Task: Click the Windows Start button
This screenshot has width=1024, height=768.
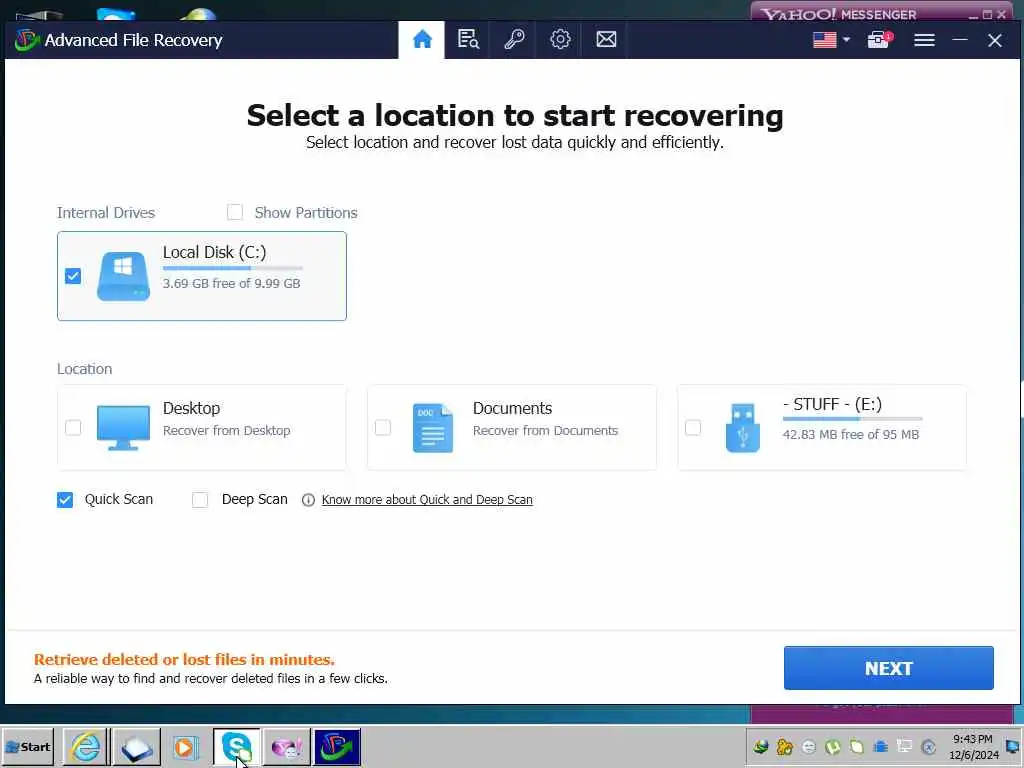Action: coord(28,746)
